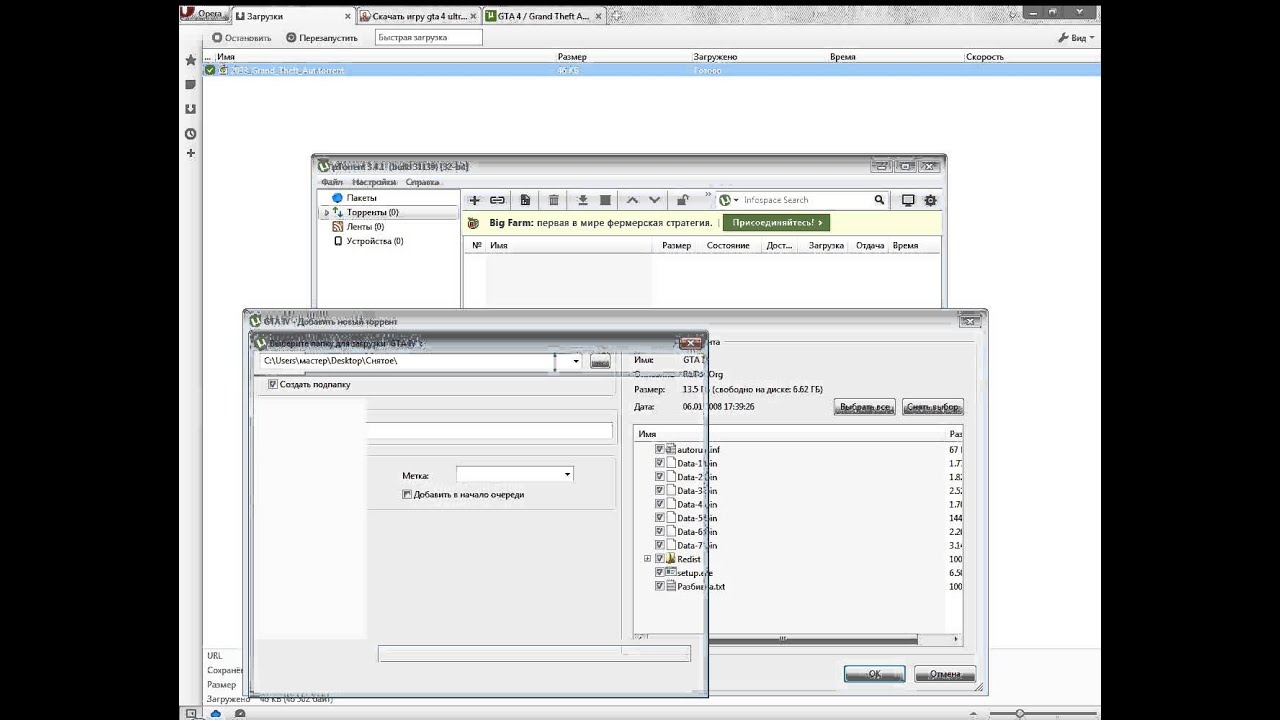Click the Infospace Search field
Image resolution: width=1280 pixels, height=720 pixels.
802,200
